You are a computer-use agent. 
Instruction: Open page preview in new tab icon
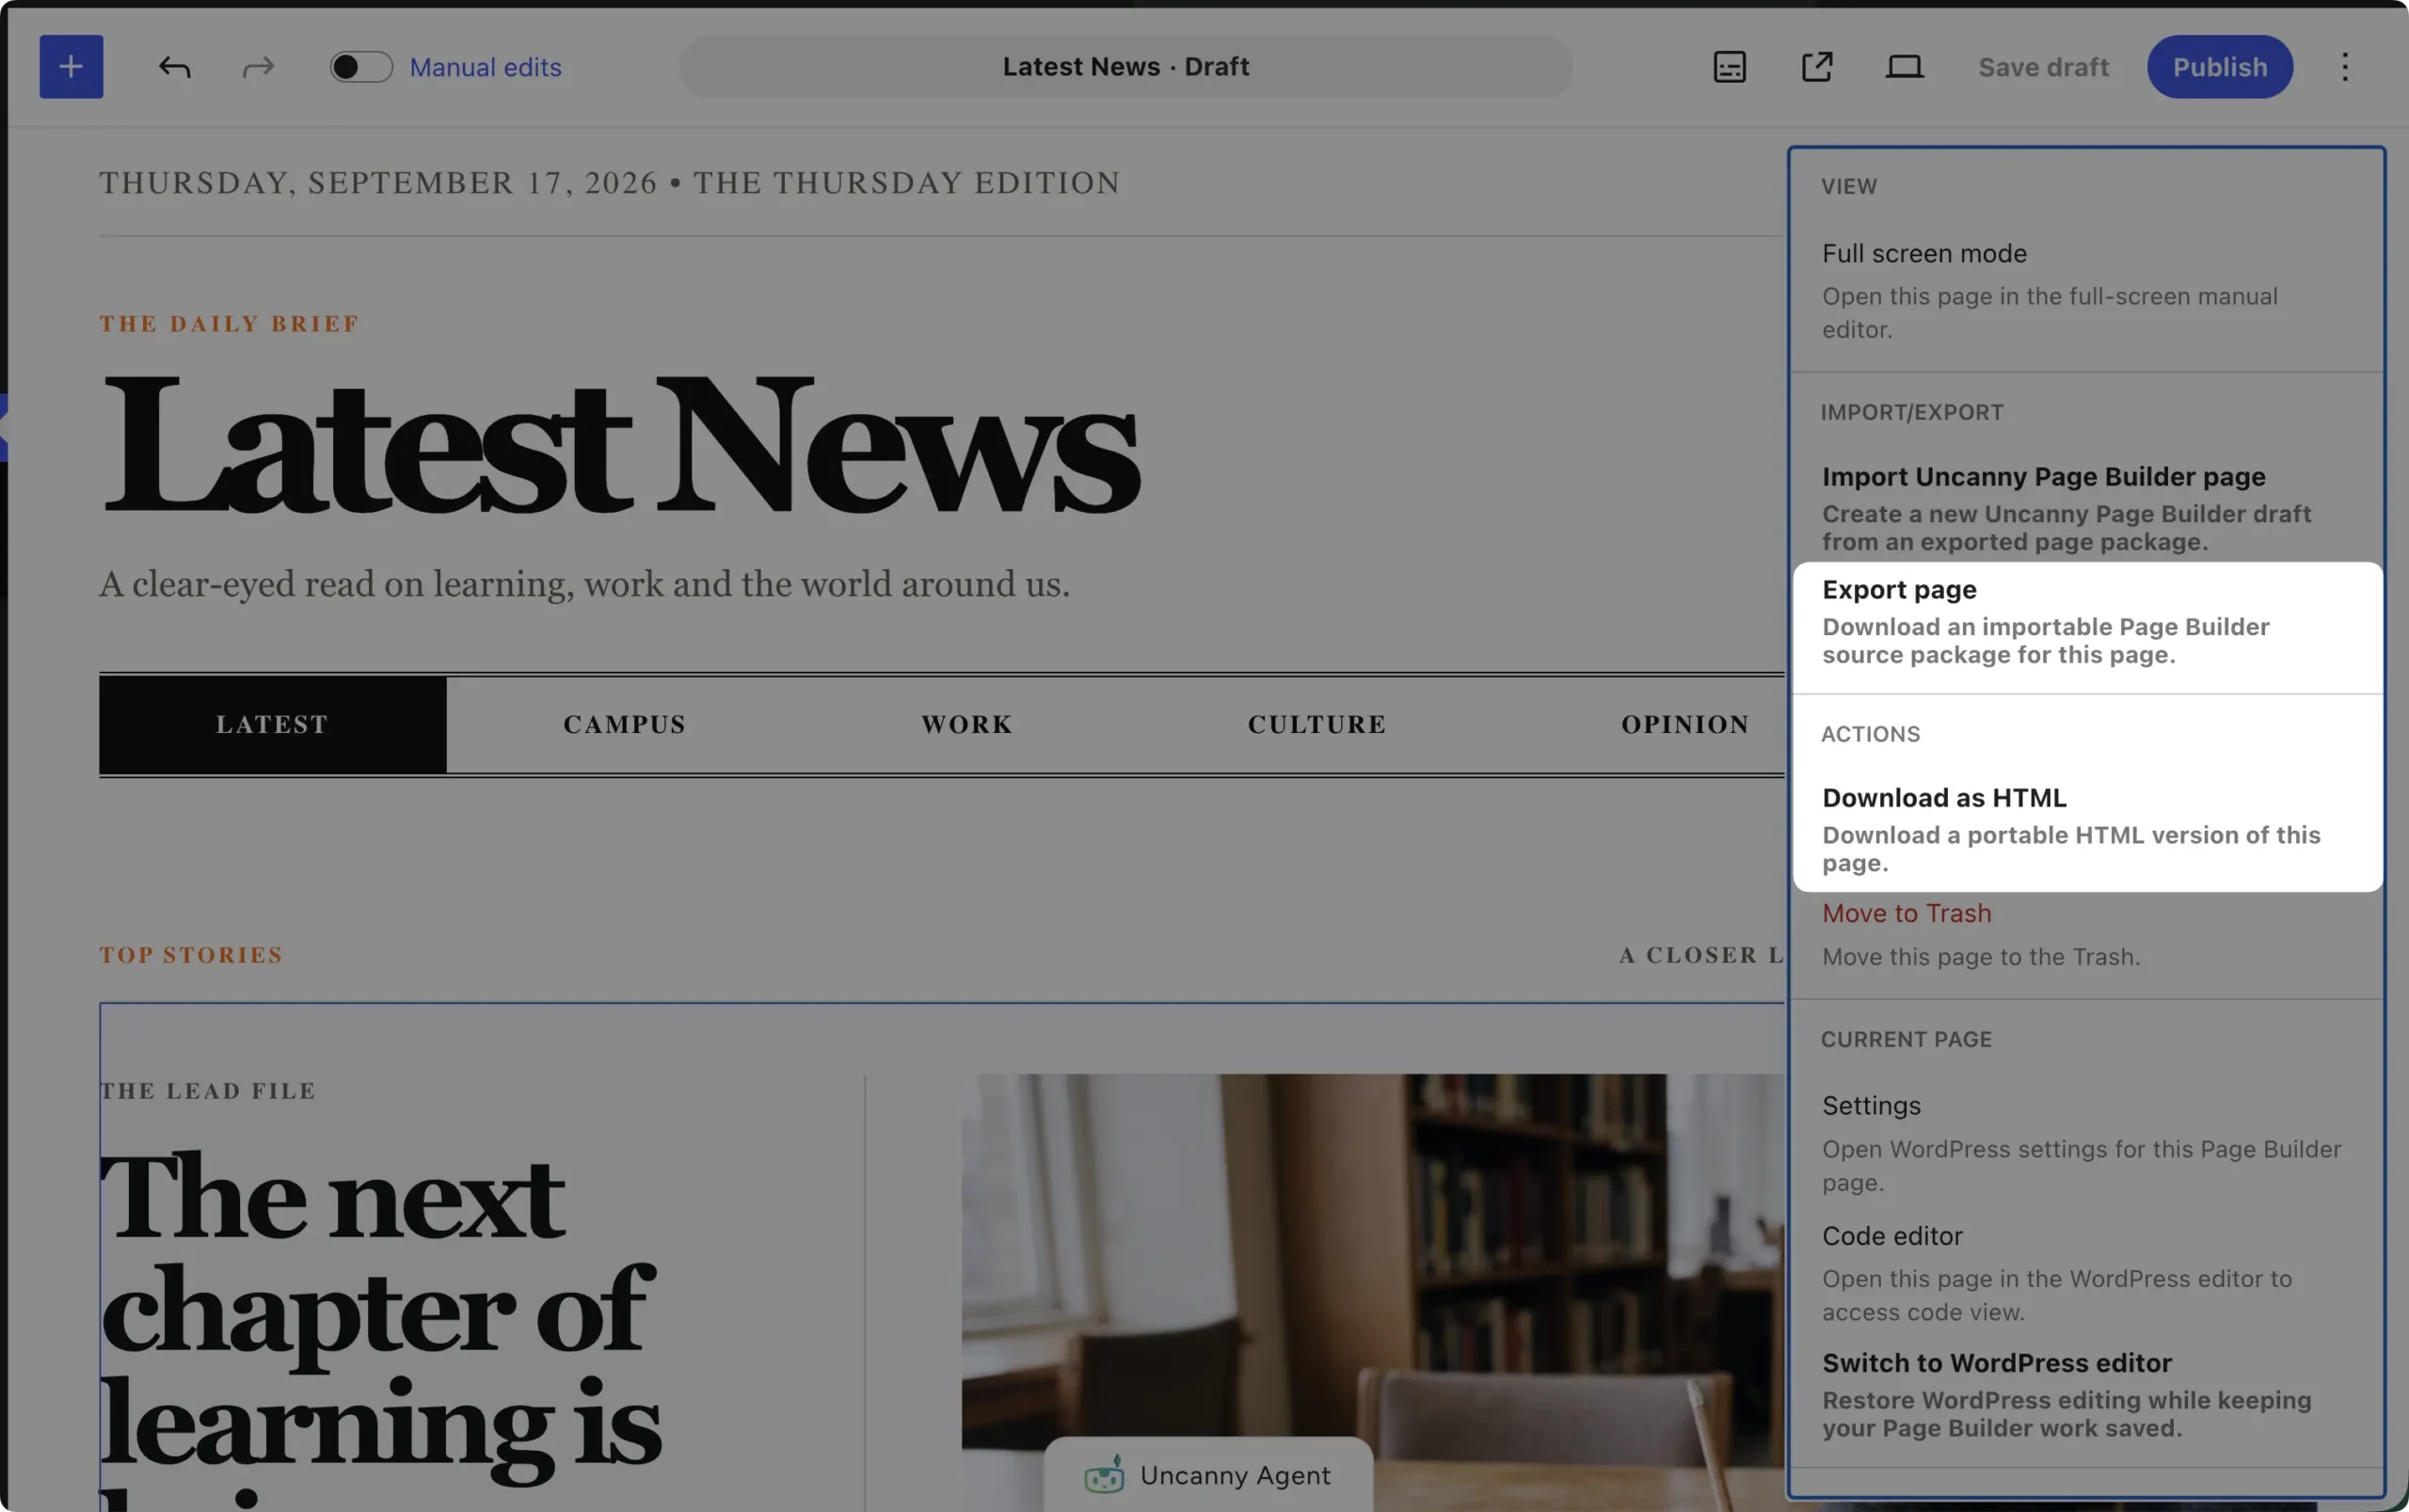tap(1816, 67)
